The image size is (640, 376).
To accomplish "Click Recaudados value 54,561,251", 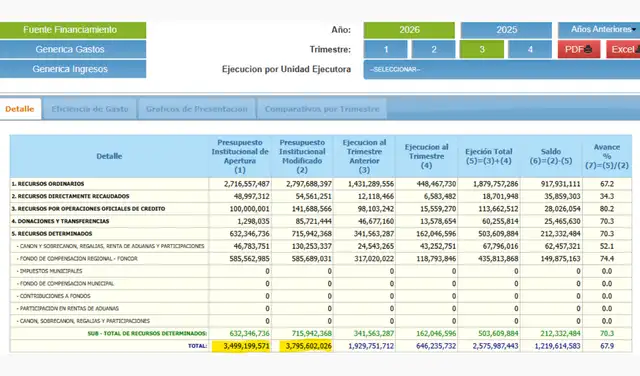I will [313, 196].
